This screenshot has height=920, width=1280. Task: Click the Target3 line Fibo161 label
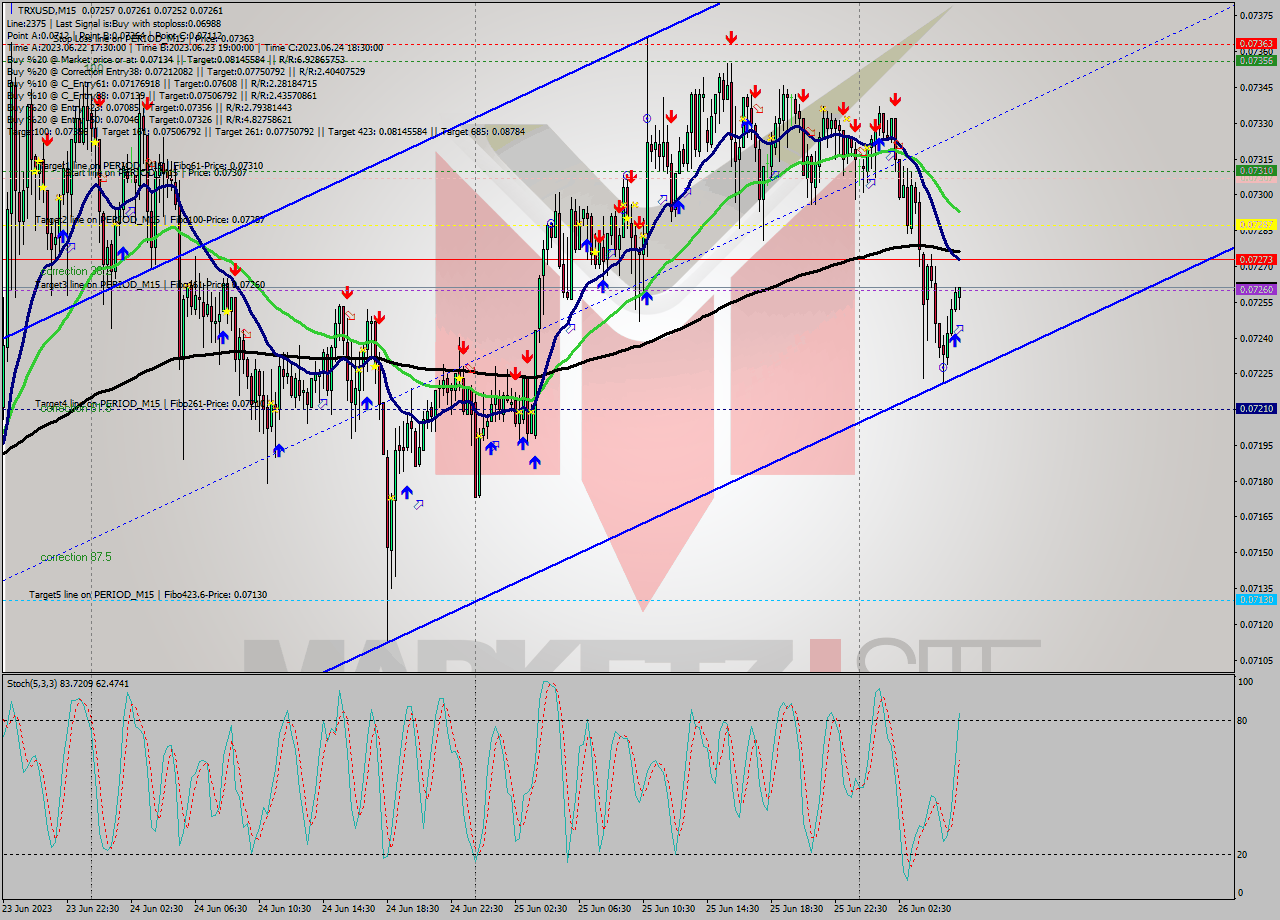tap(150, 284)
